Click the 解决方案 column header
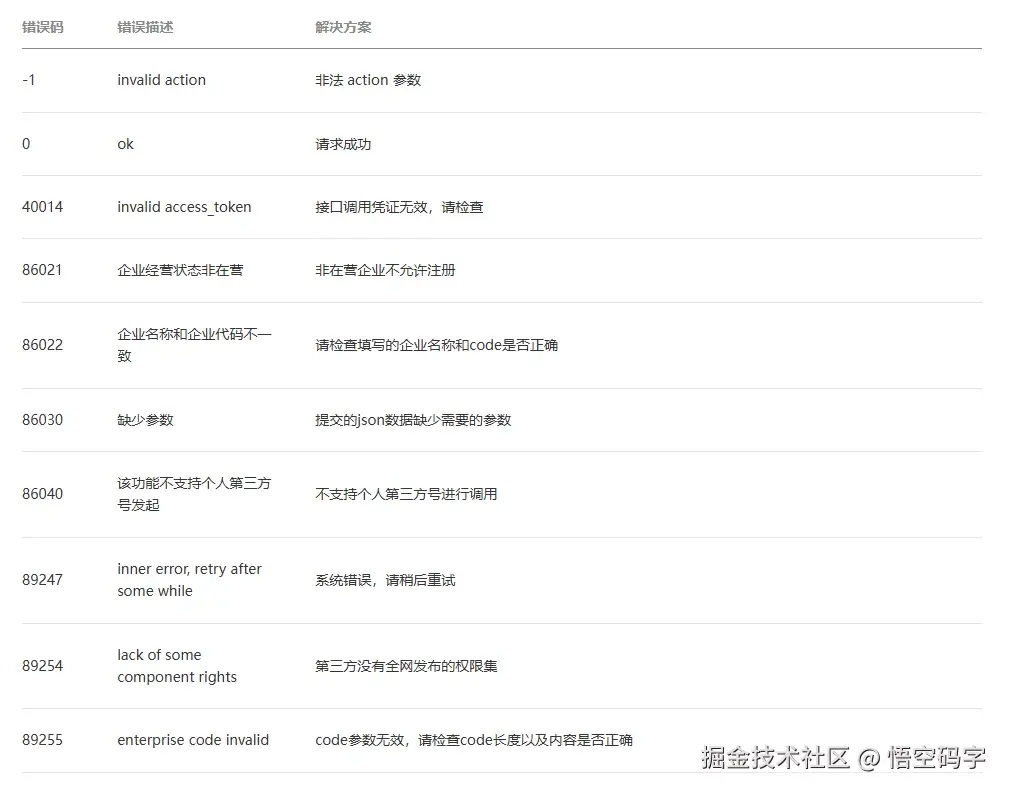 pos(343,27)
